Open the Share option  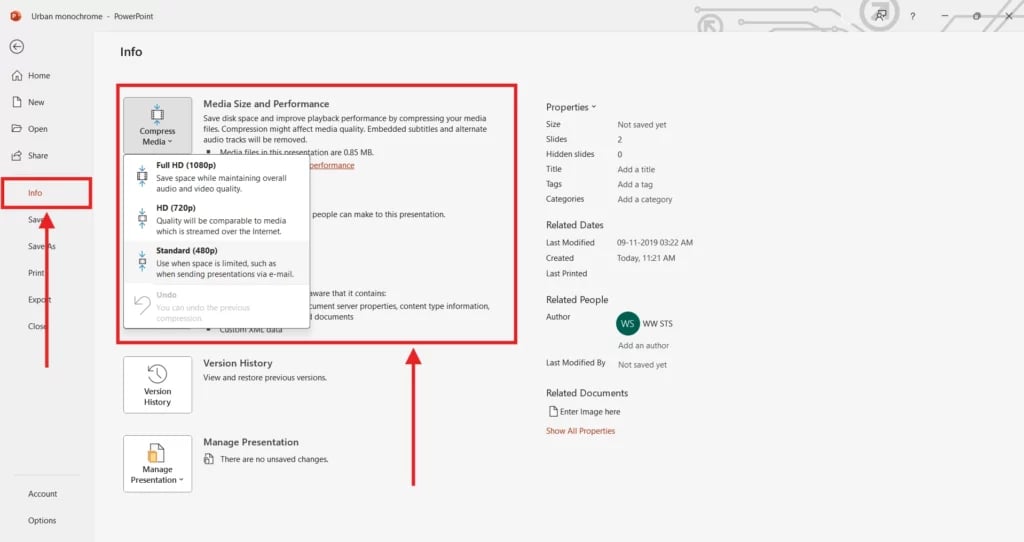pyautogui.click(x=37, y=156)
